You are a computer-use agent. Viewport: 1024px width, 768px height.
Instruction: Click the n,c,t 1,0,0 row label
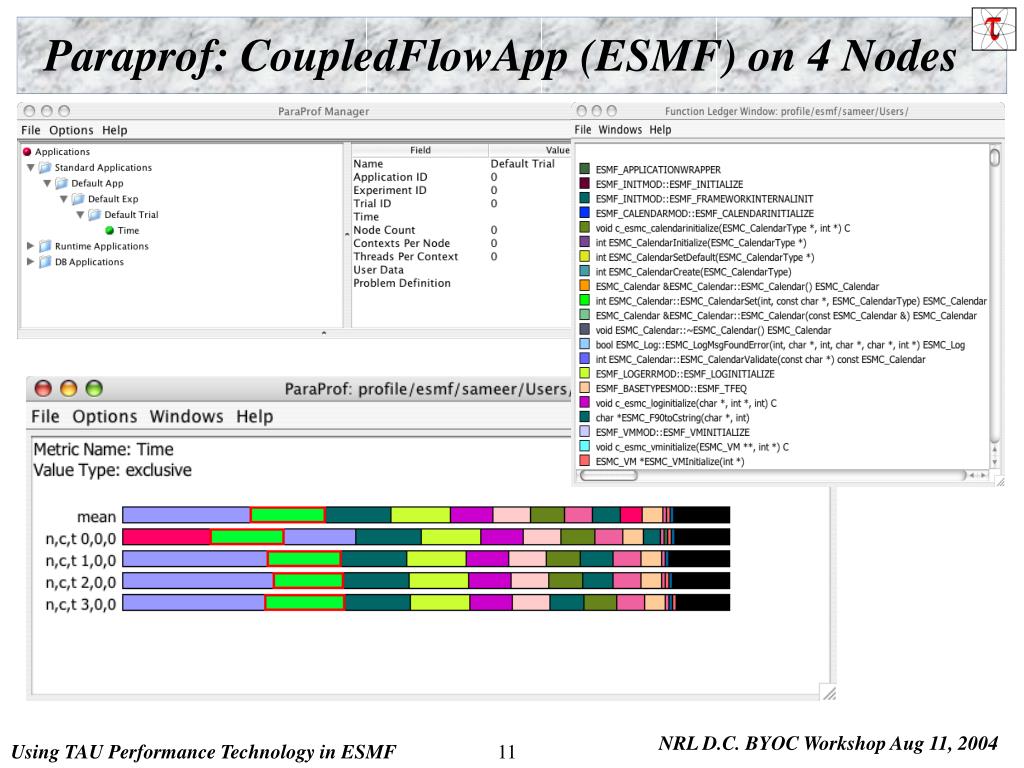click(80, 560)
